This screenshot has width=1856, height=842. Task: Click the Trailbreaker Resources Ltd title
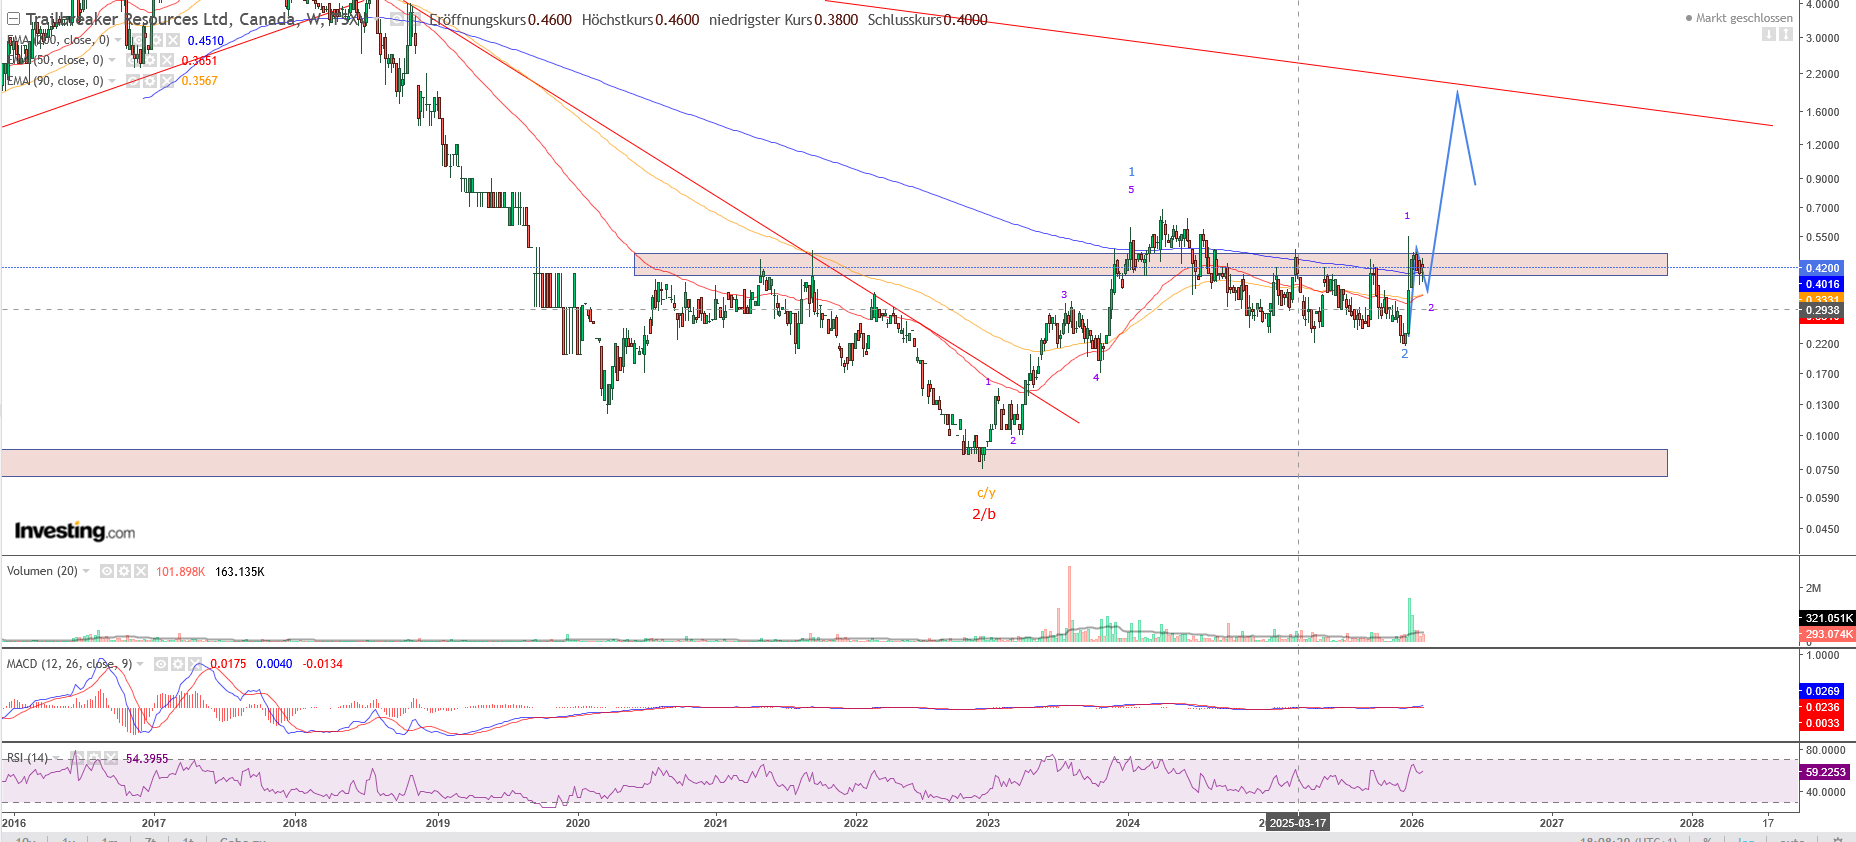coord(160,19)
